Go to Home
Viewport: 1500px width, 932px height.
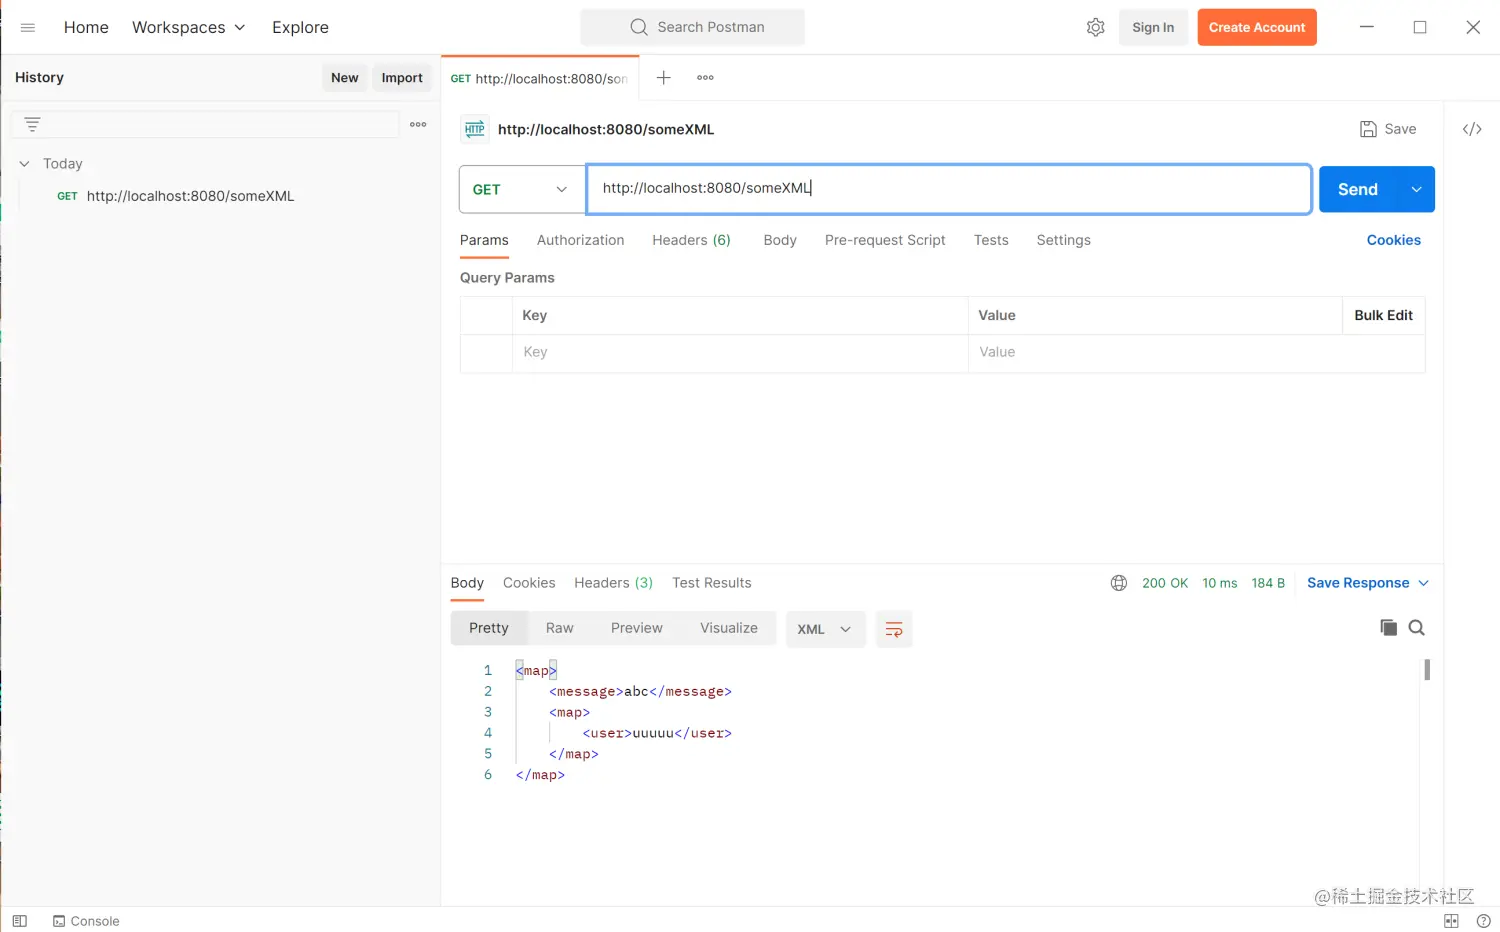point(86,27)
